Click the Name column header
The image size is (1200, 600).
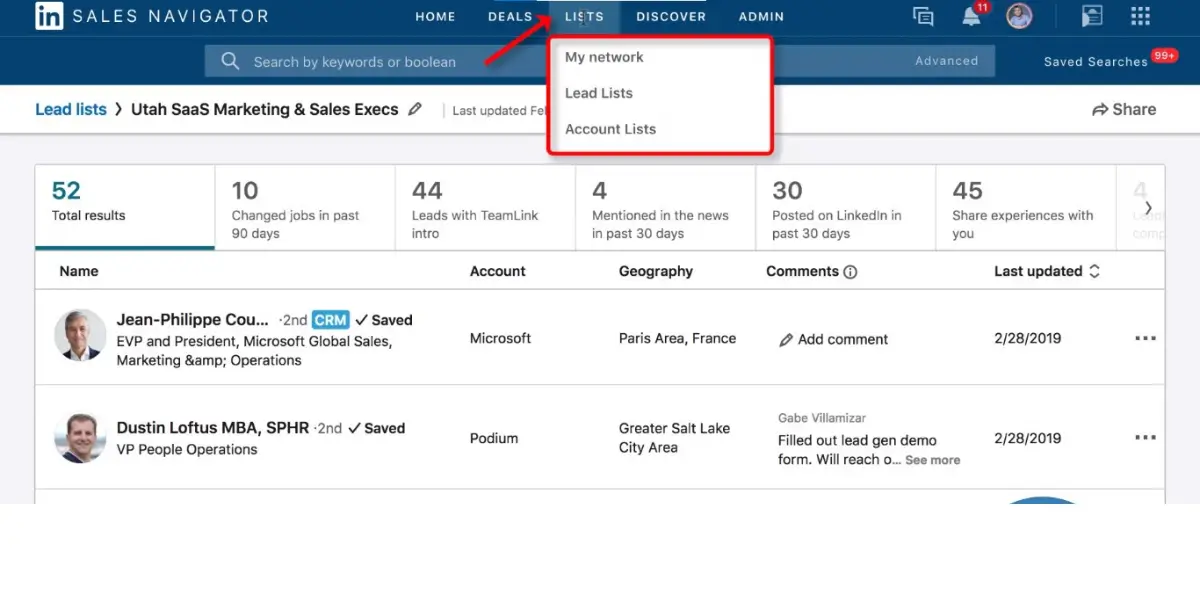79,271
